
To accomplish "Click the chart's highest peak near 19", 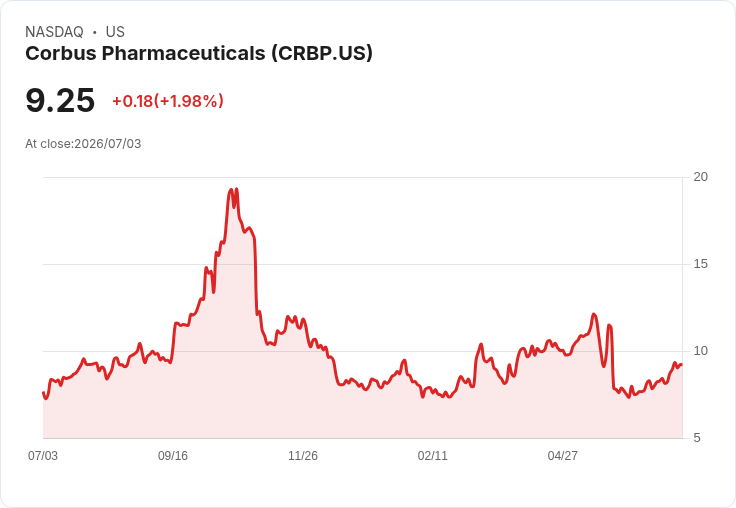I will tap(231, 190).
